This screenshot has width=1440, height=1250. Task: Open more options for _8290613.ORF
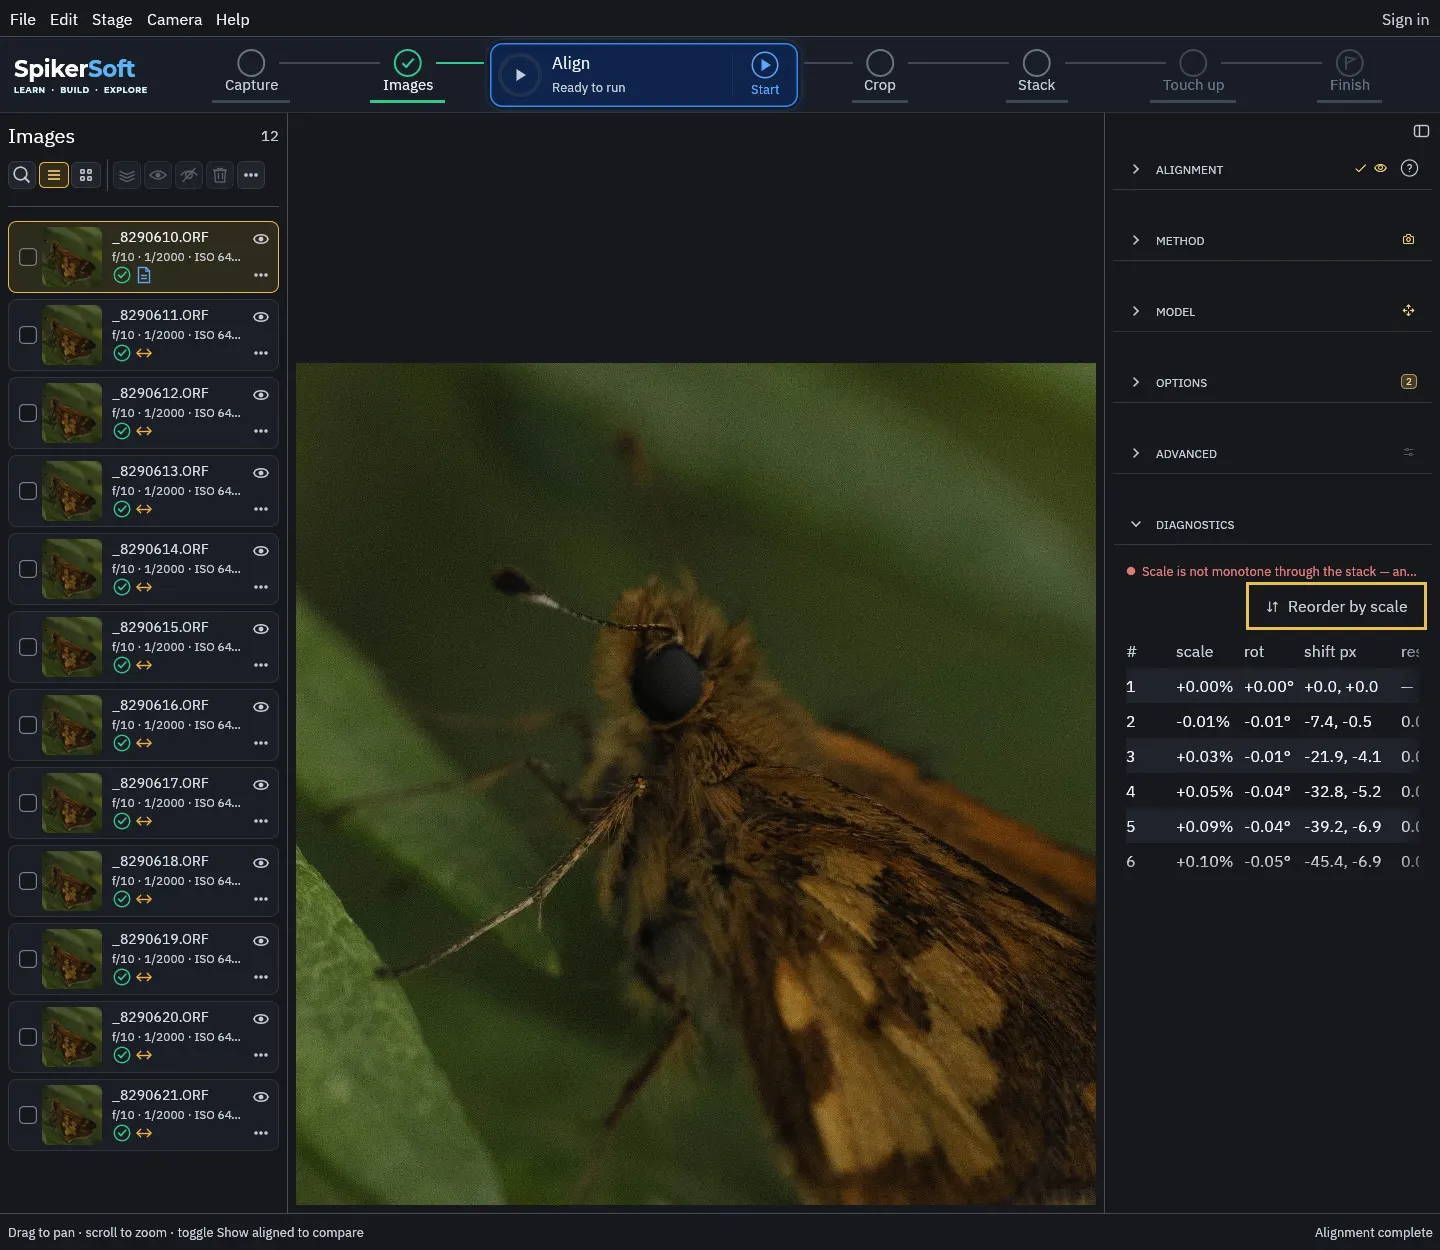[261, 509]
